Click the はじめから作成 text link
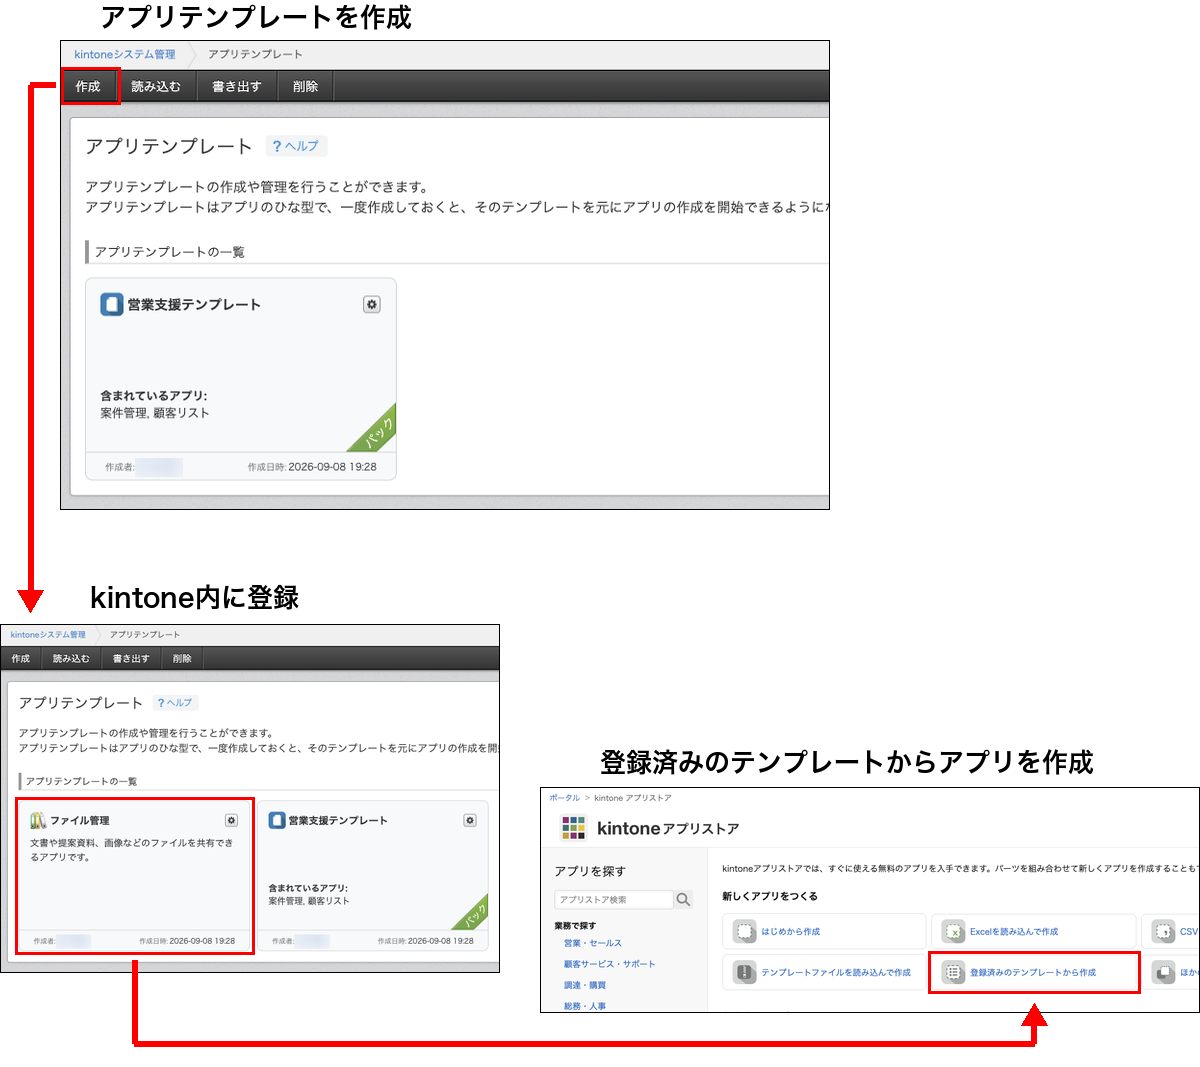This screenshot has height=1067, width=1200. pyautogui.click(x=790, y=931)
